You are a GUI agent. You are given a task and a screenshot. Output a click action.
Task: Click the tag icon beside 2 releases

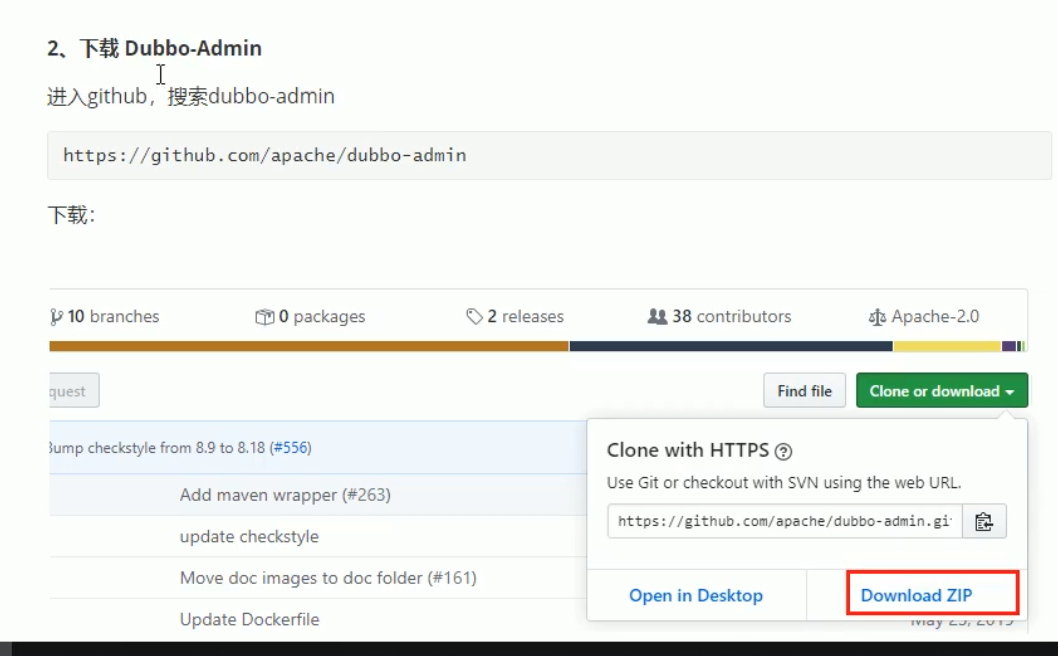pyautogui.click(x=474, y=316)
